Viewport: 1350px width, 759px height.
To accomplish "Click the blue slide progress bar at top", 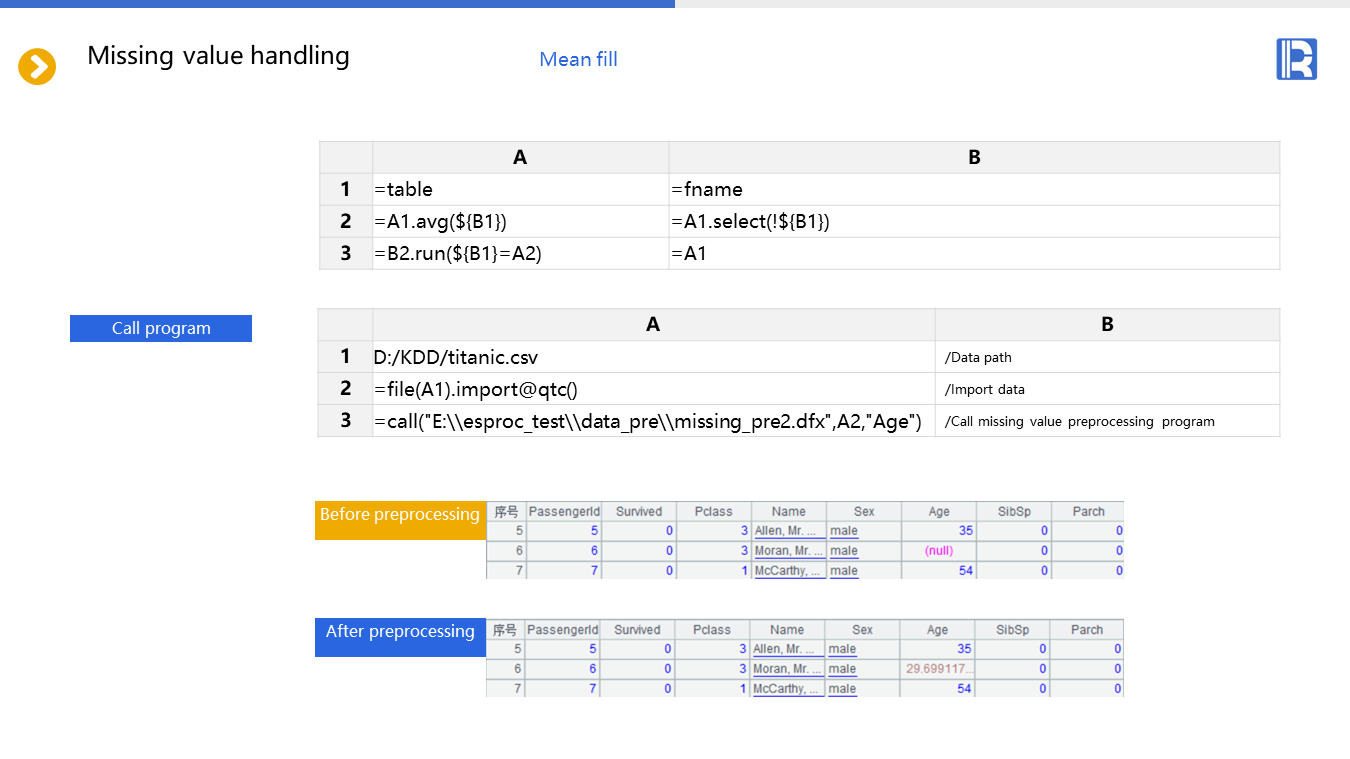I will 337,4.
